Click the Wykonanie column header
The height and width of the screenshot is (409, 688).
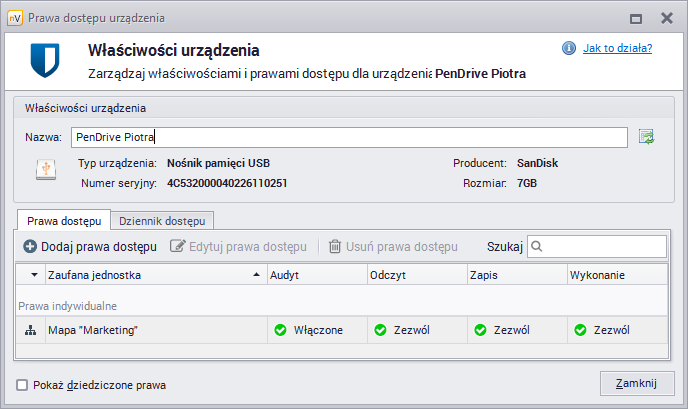tap(618, 275)
